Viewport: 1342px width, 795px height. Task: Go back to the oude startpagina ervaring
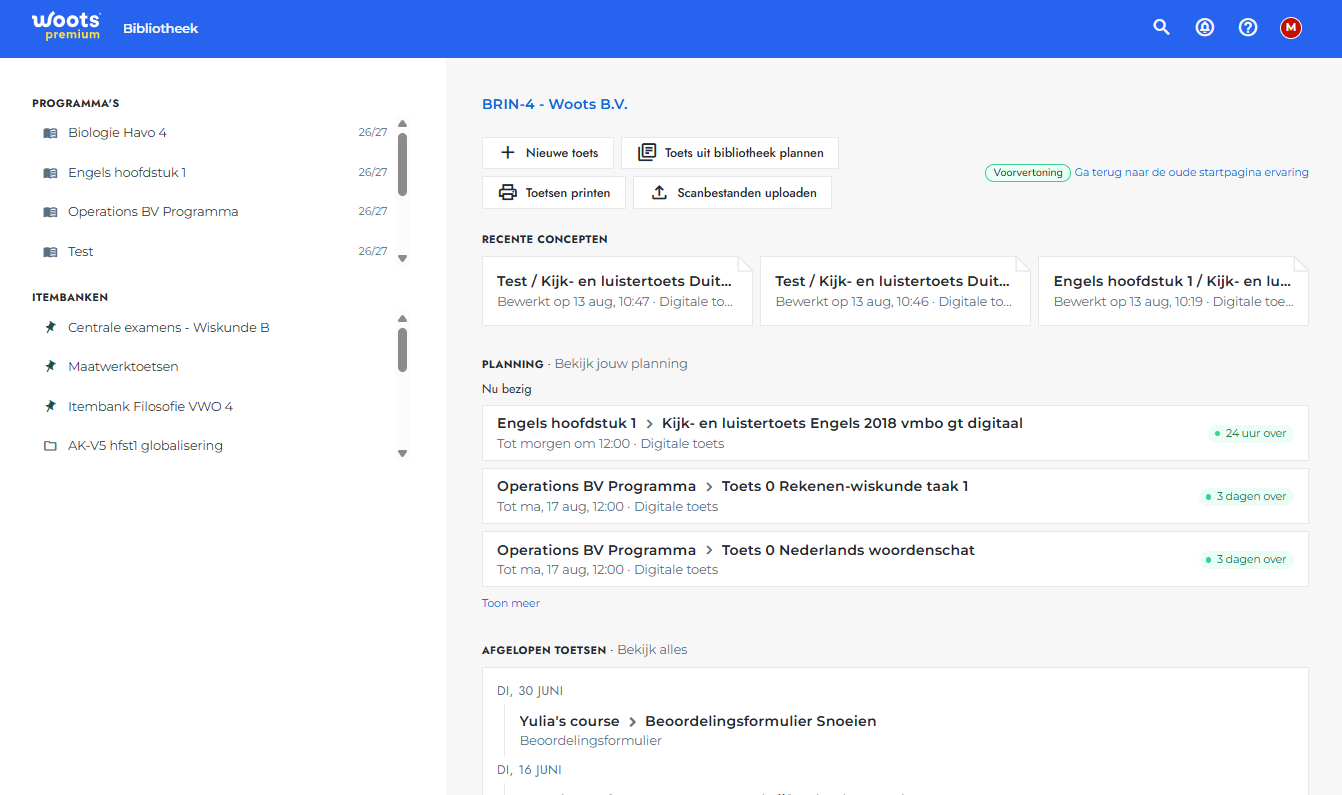point(1192,172)
